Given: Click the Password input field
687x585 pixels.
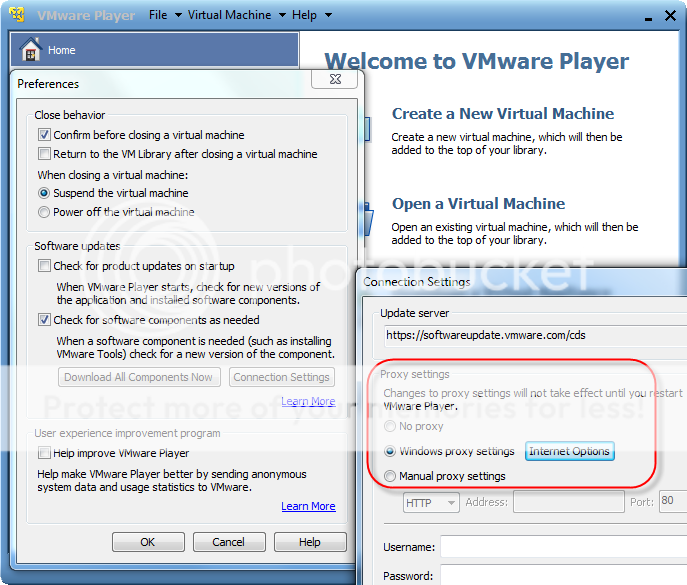Looking at the screenshot, I should (563, 575).
